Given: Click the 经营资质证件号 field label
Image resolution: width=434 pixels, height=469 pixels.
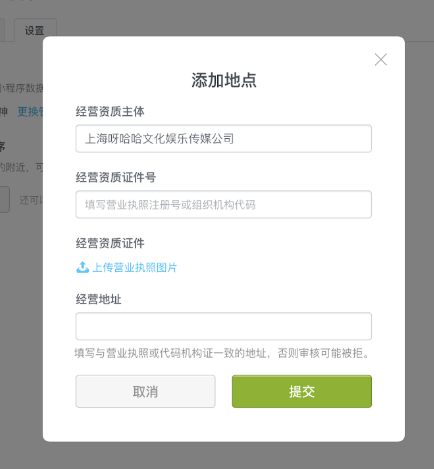Looking at the screenshot, I should click(116, 177).
